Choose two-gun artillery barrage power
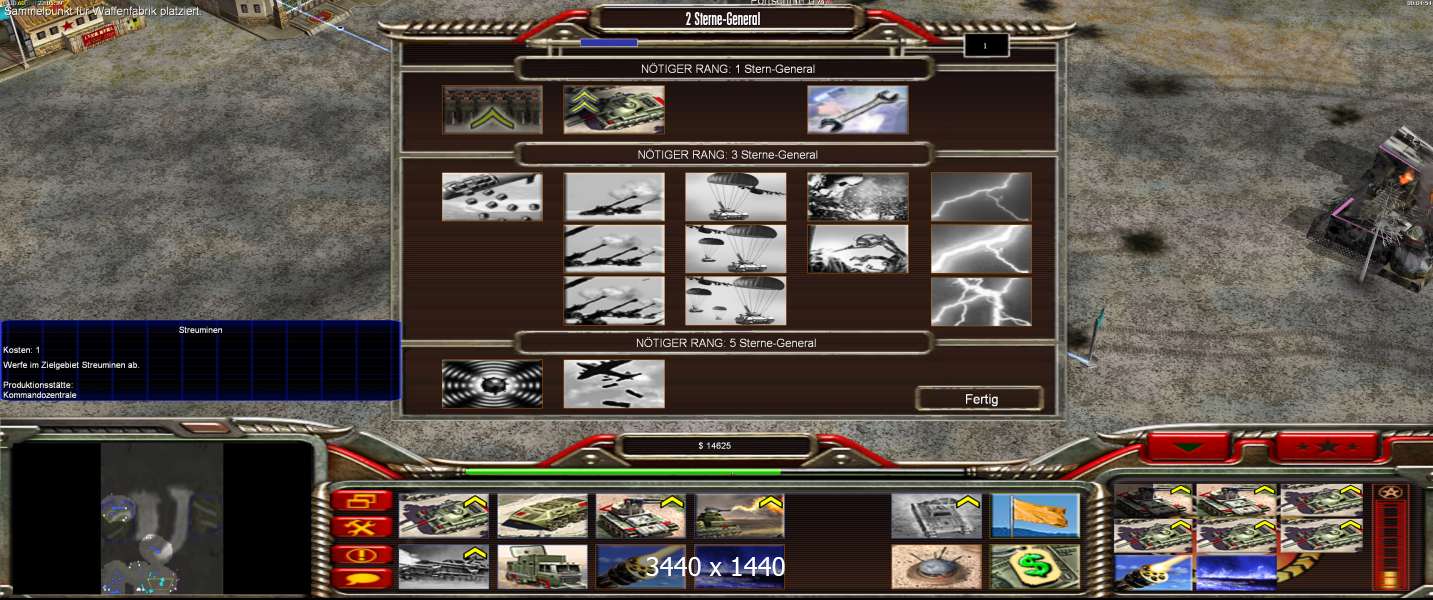 pos(614,249)
